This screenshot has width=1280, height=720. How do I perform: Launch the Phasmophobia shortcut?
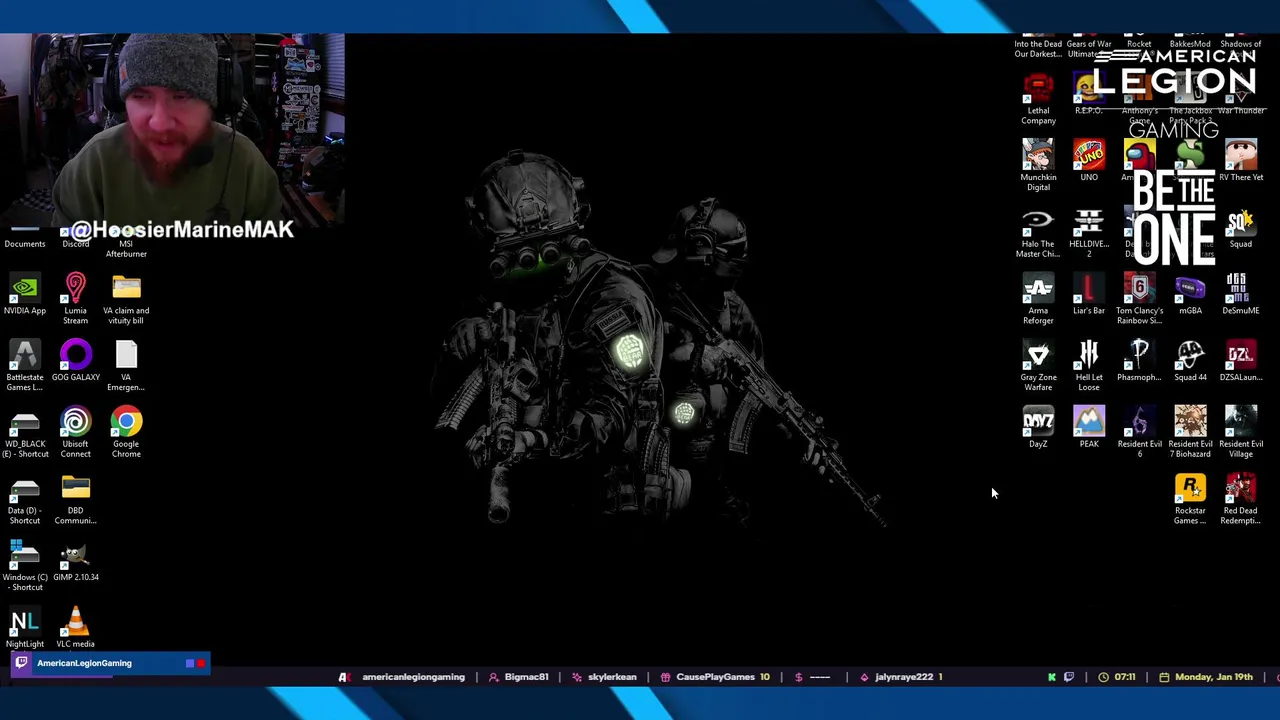[1139, 360]
